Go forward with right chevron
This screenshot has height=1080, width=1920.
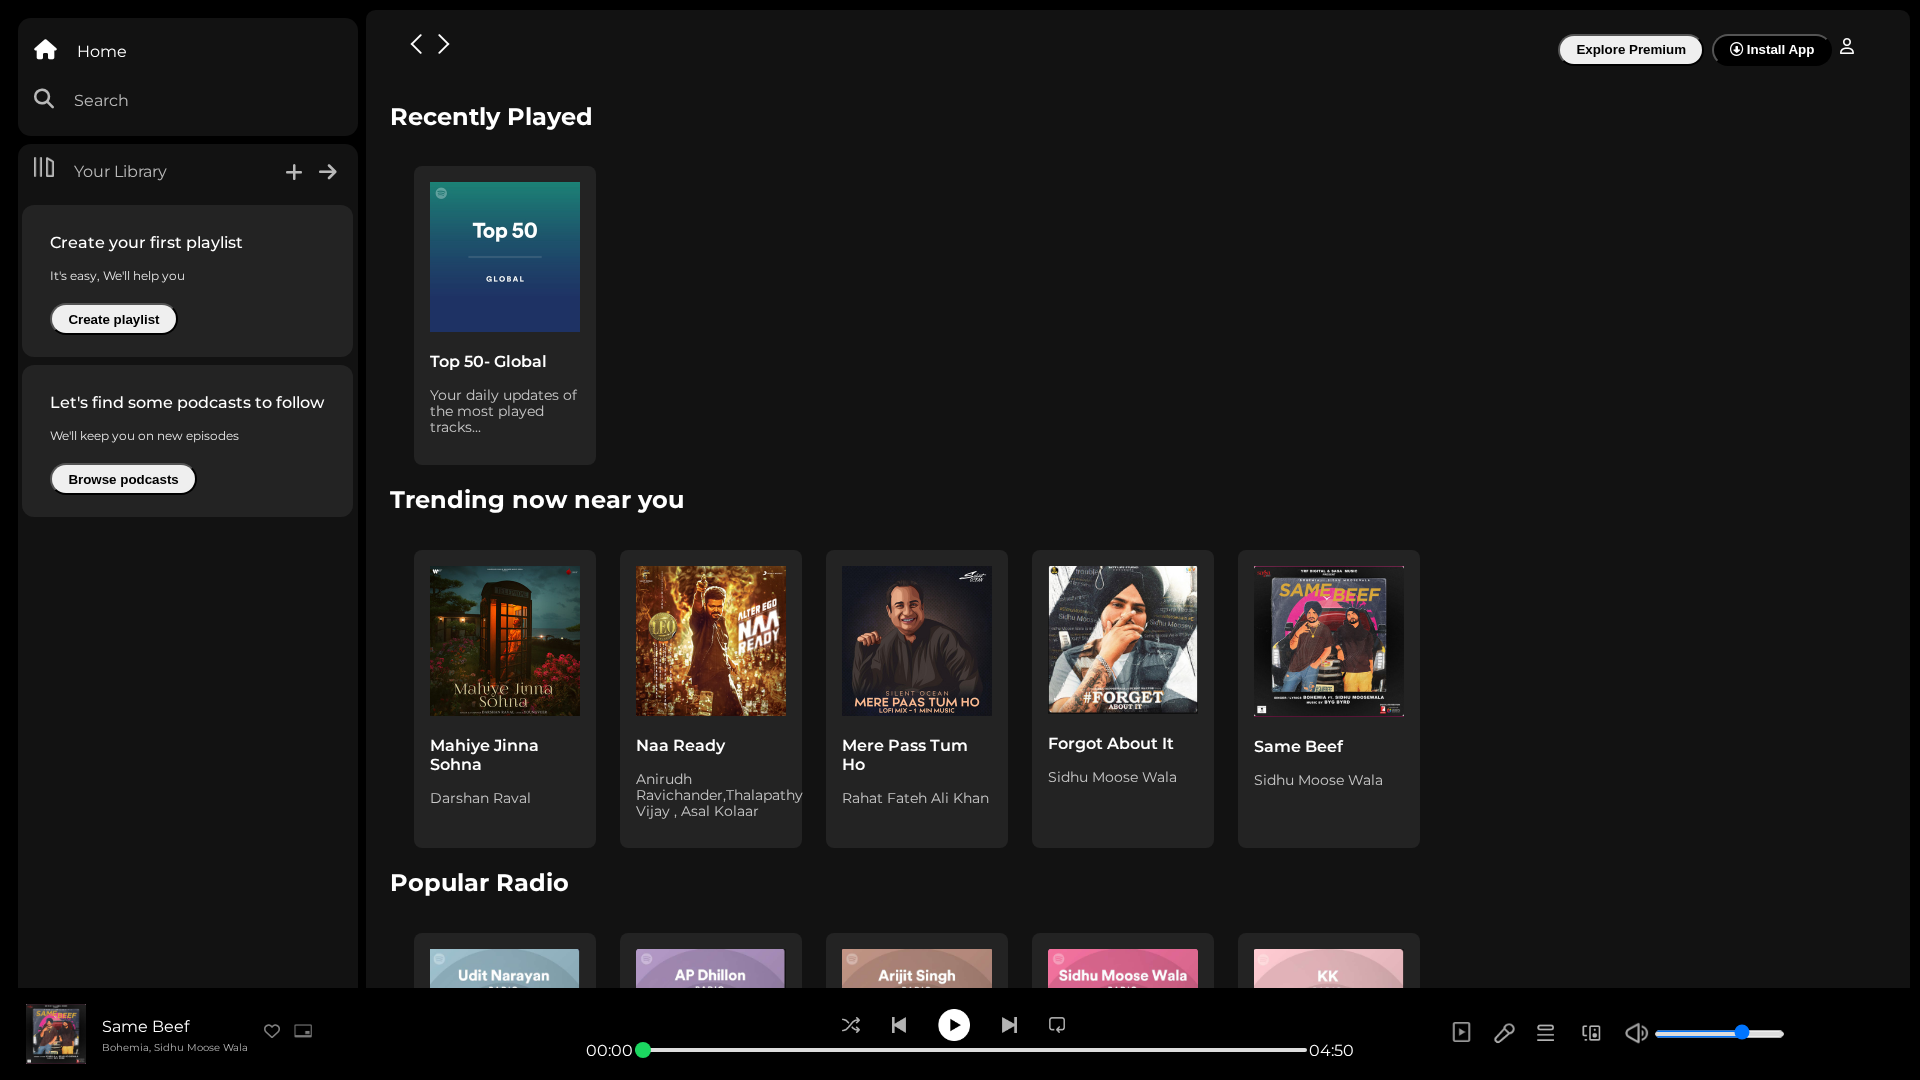[444, 44]
